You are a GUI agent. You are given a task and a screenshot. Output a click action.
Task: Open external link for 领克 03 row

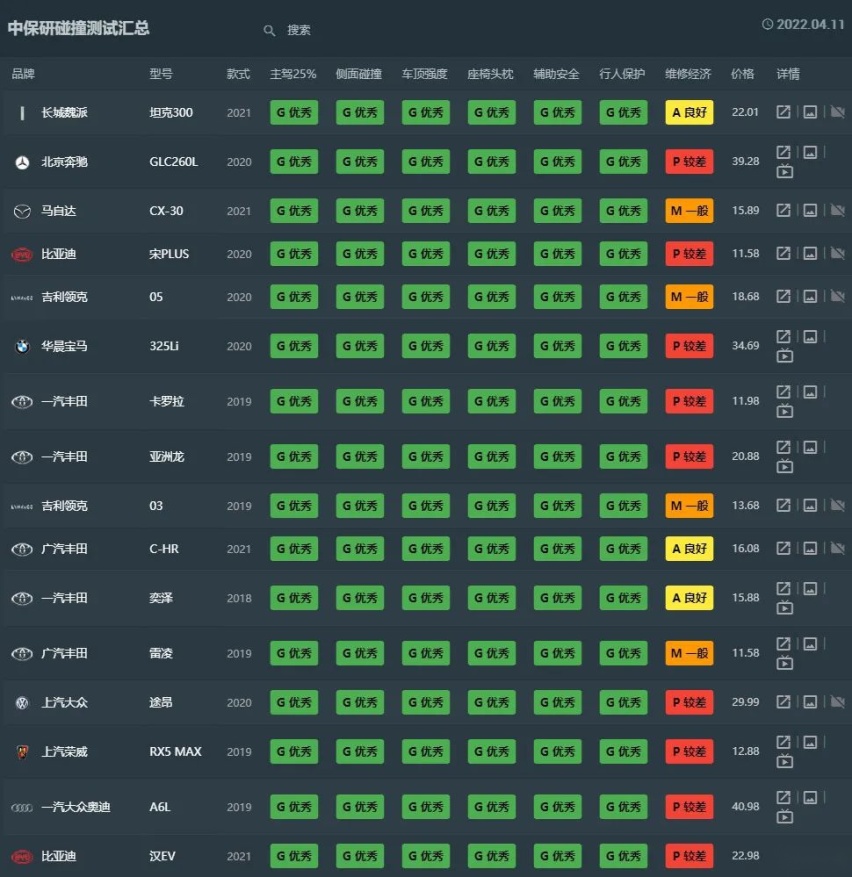click(x=783, y=505)
